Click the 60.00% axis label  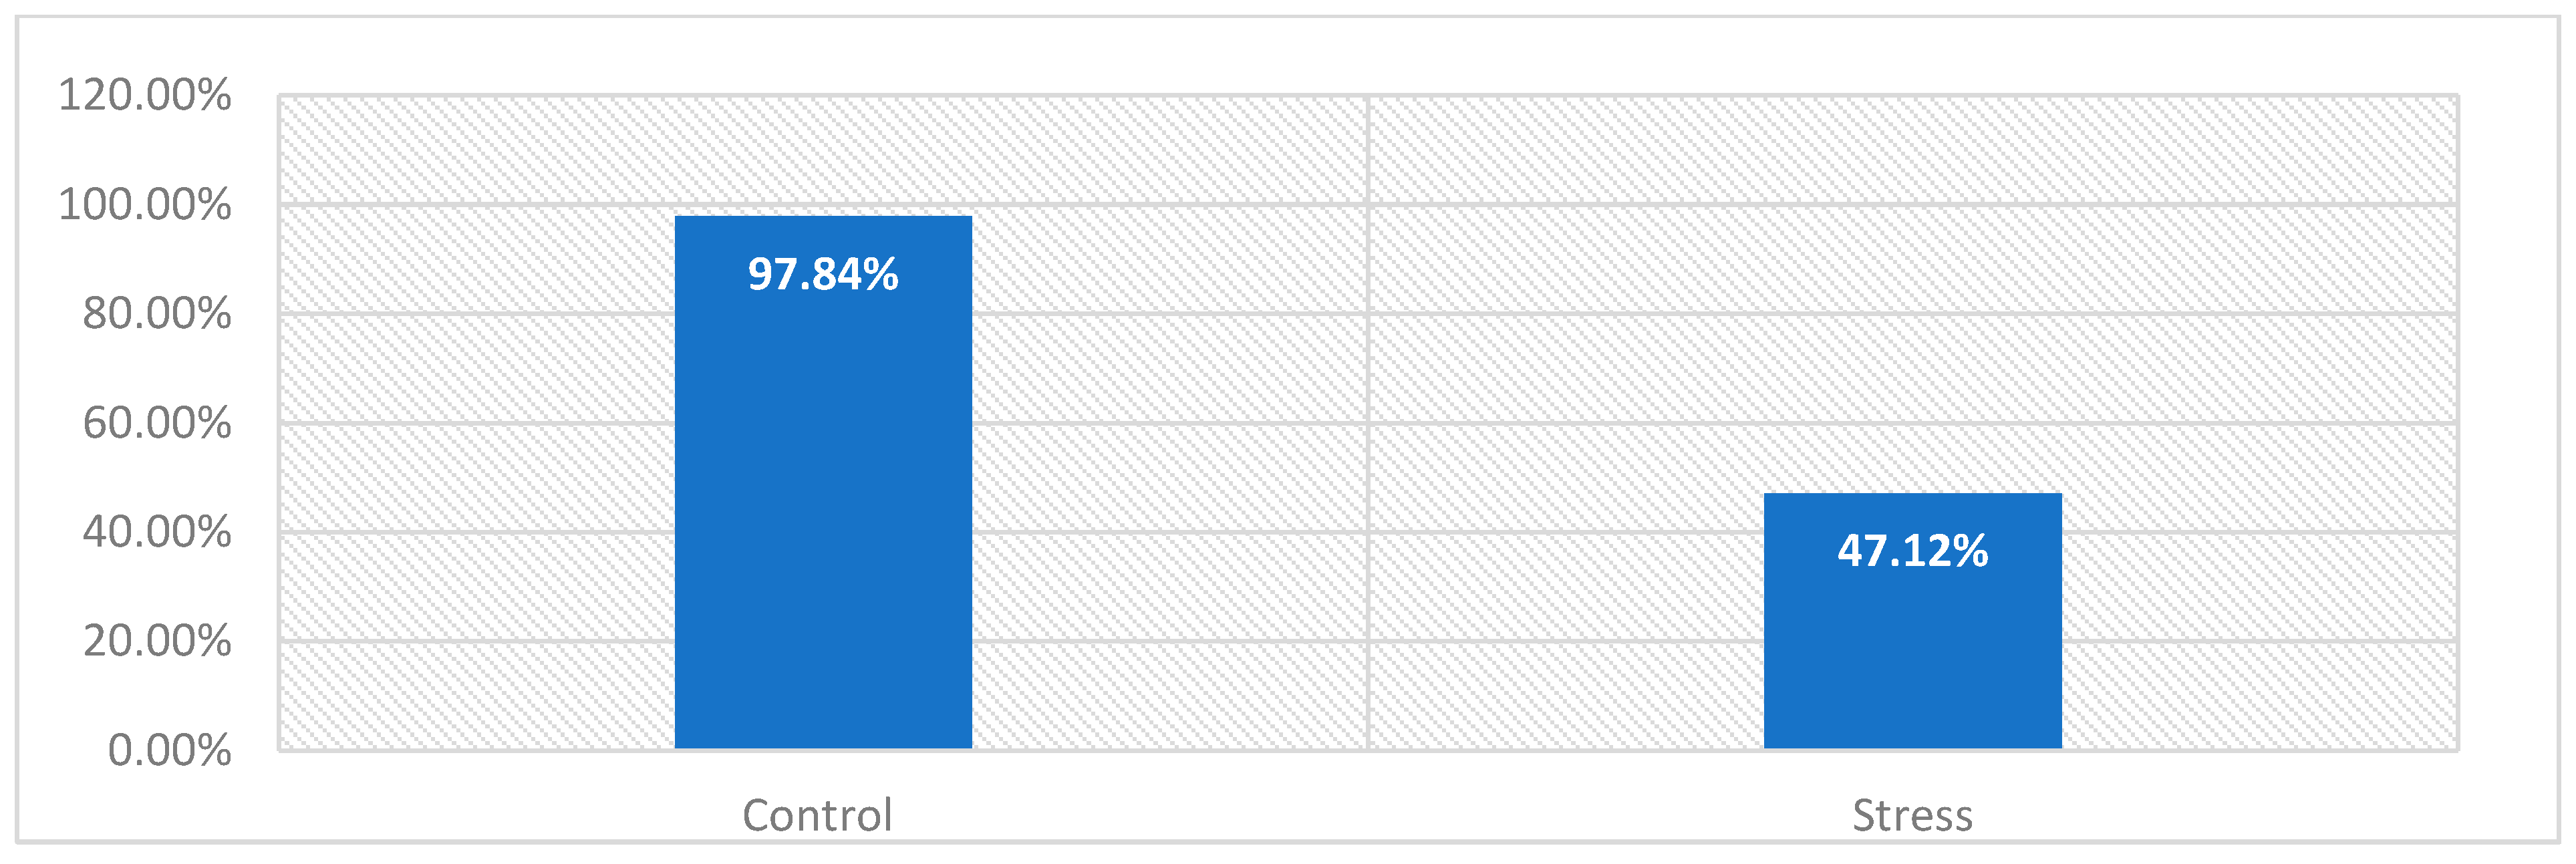tap(157, 423)
